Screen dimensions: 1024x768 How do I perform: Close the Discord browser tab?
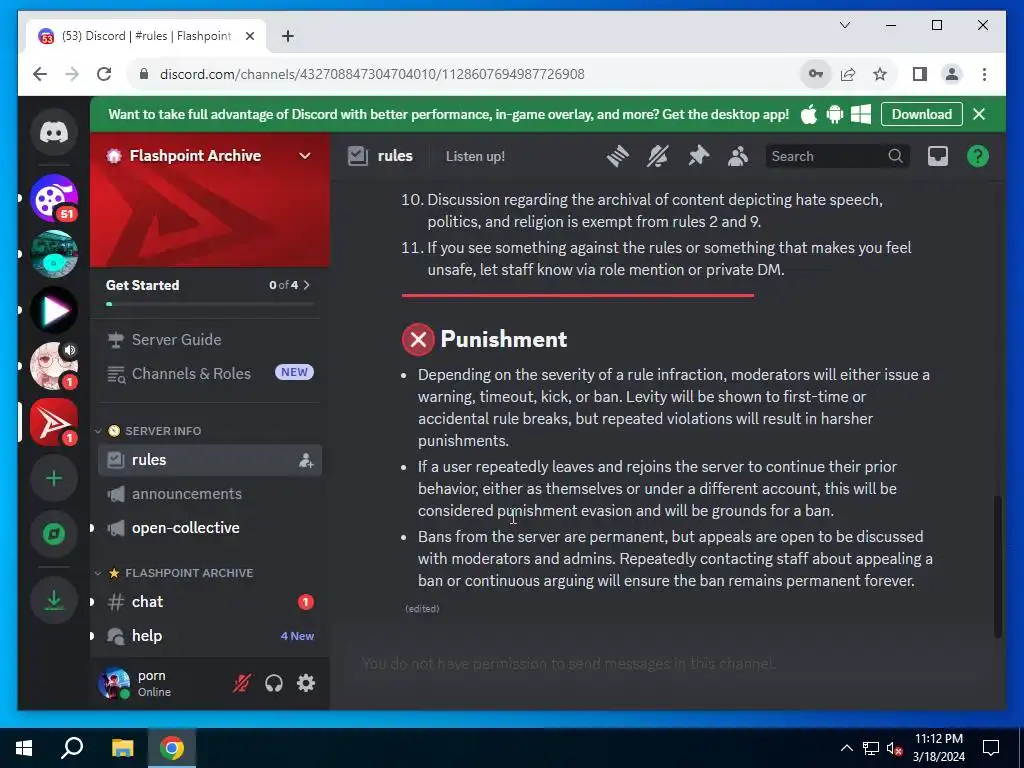tap(249, 36)
